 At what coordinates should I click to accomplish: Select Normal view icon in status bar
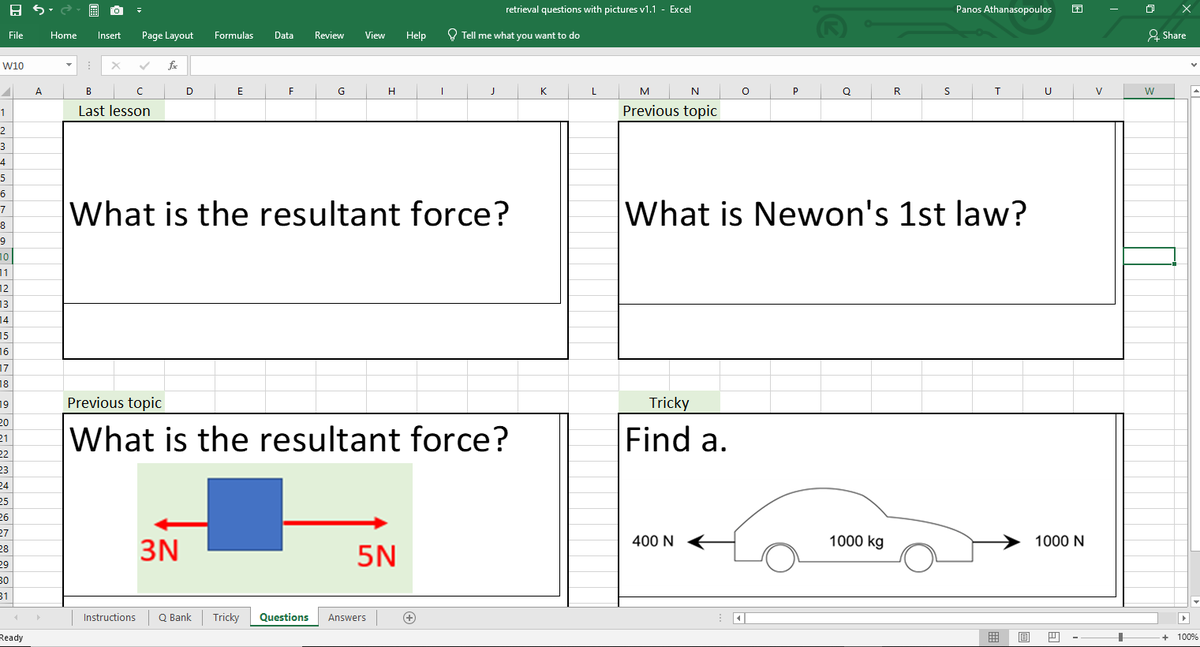coord(994,637)
